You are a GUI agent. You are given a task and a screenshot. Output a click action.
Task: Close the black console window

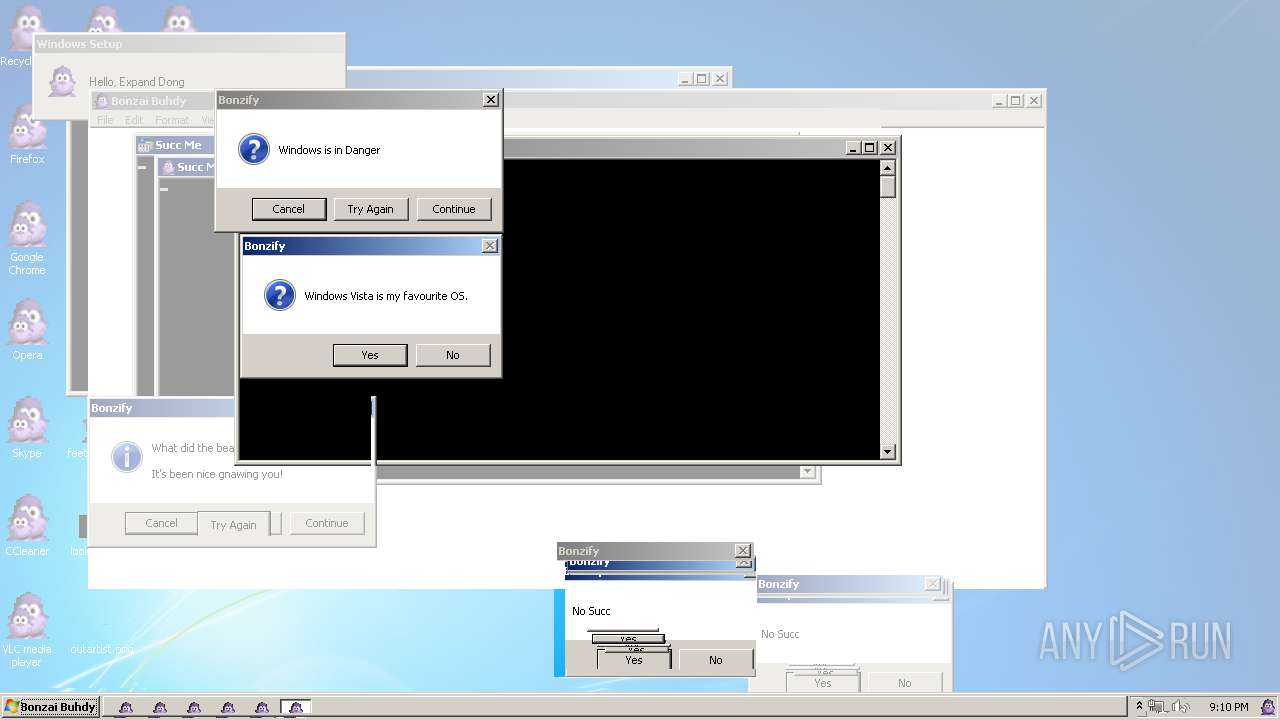pyautogui.click(x=887, y=147)
